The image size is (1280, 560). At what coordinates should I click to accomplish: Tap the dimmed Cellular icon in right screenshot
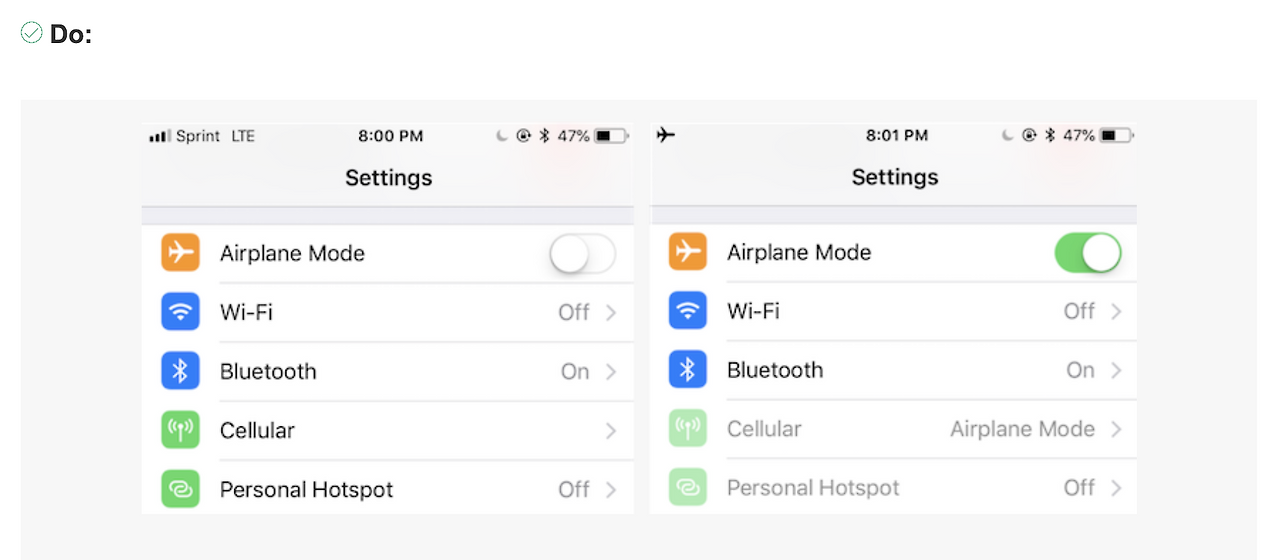point(687,428)
